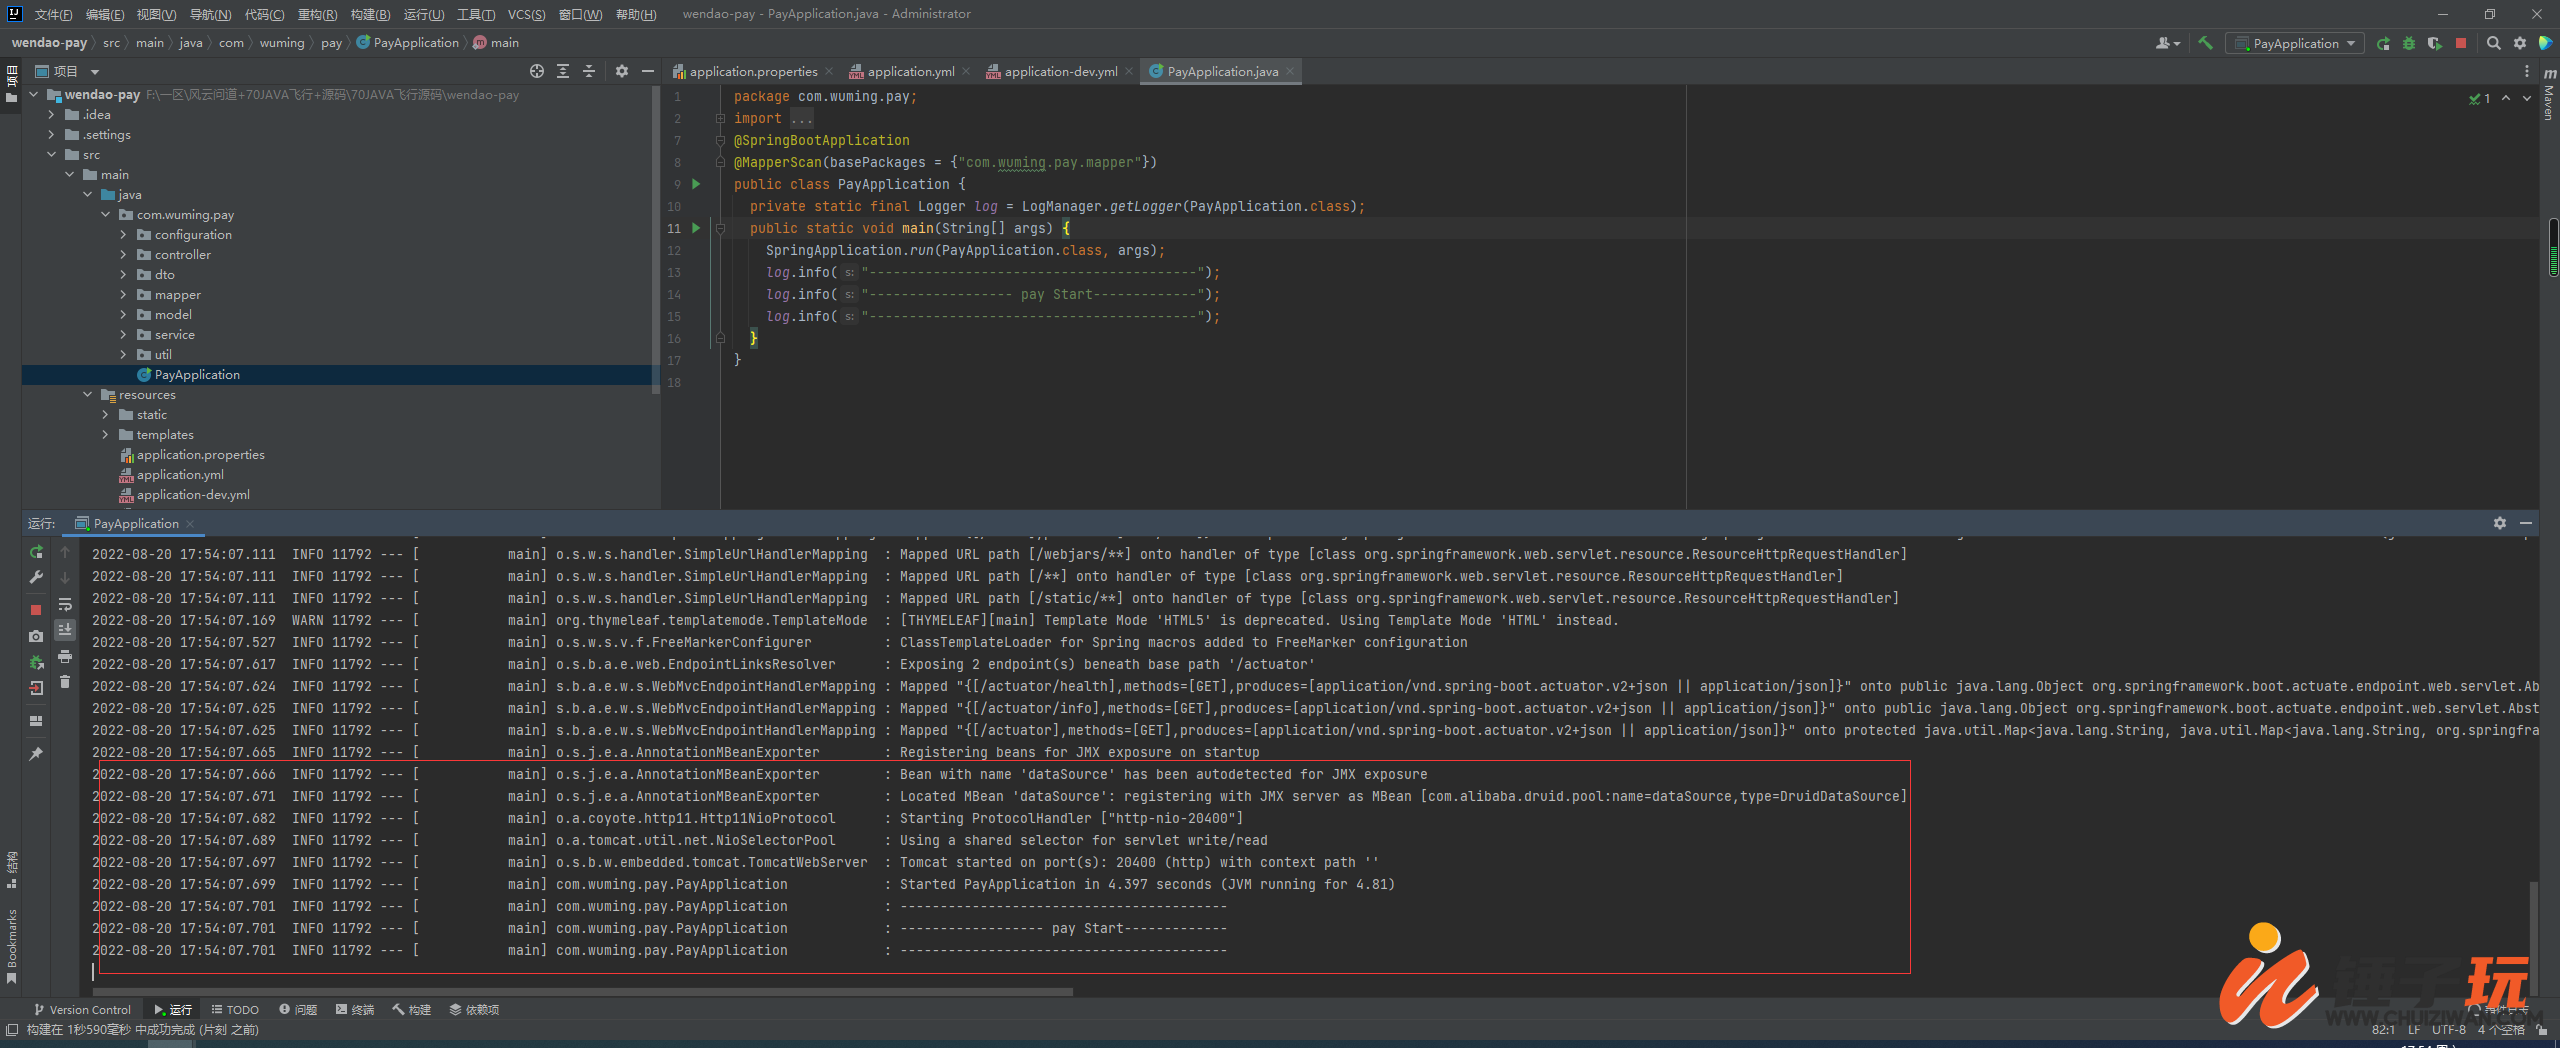This screenshot has width=2560, height=1048.
Task: Go to next highlighted problem arrow
Action: tap(2526, 98)
